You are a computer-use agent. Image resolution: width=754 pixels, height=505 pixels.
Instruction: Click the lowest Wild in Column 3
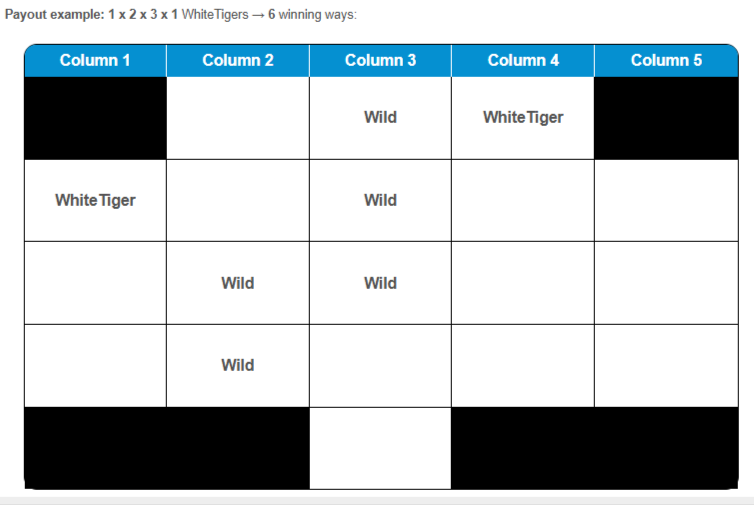click(380, 283)
